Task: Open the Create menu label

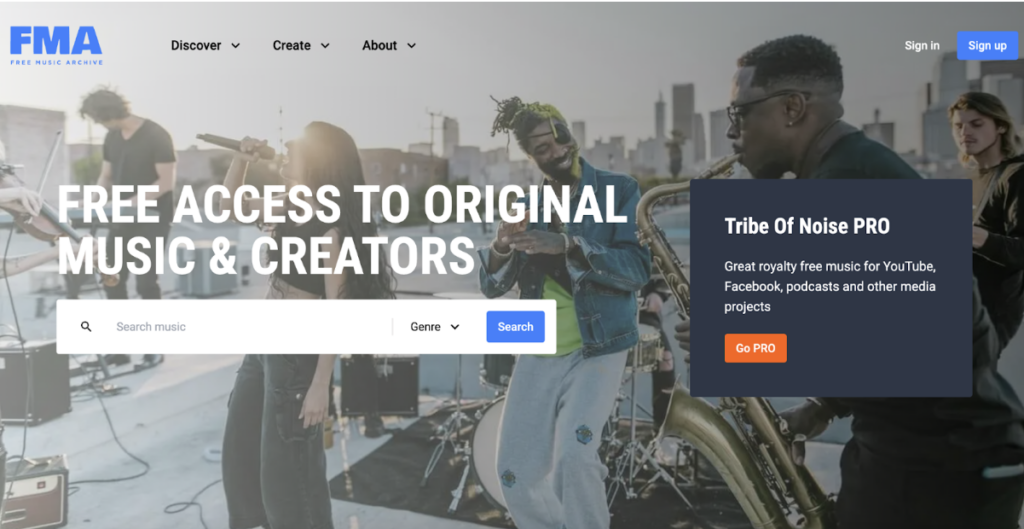Action: point(291,46)
